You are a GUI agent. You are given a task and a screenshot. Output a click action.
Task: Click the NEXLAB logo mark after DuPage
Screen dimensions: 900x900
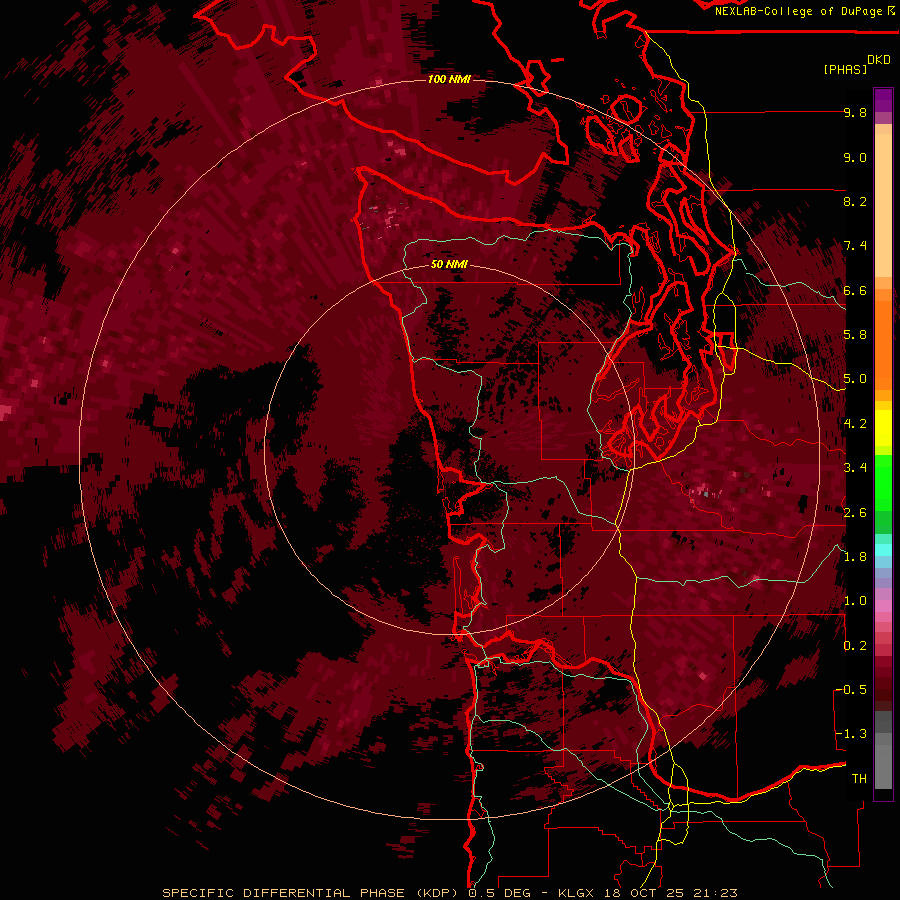tap(891, 10)
